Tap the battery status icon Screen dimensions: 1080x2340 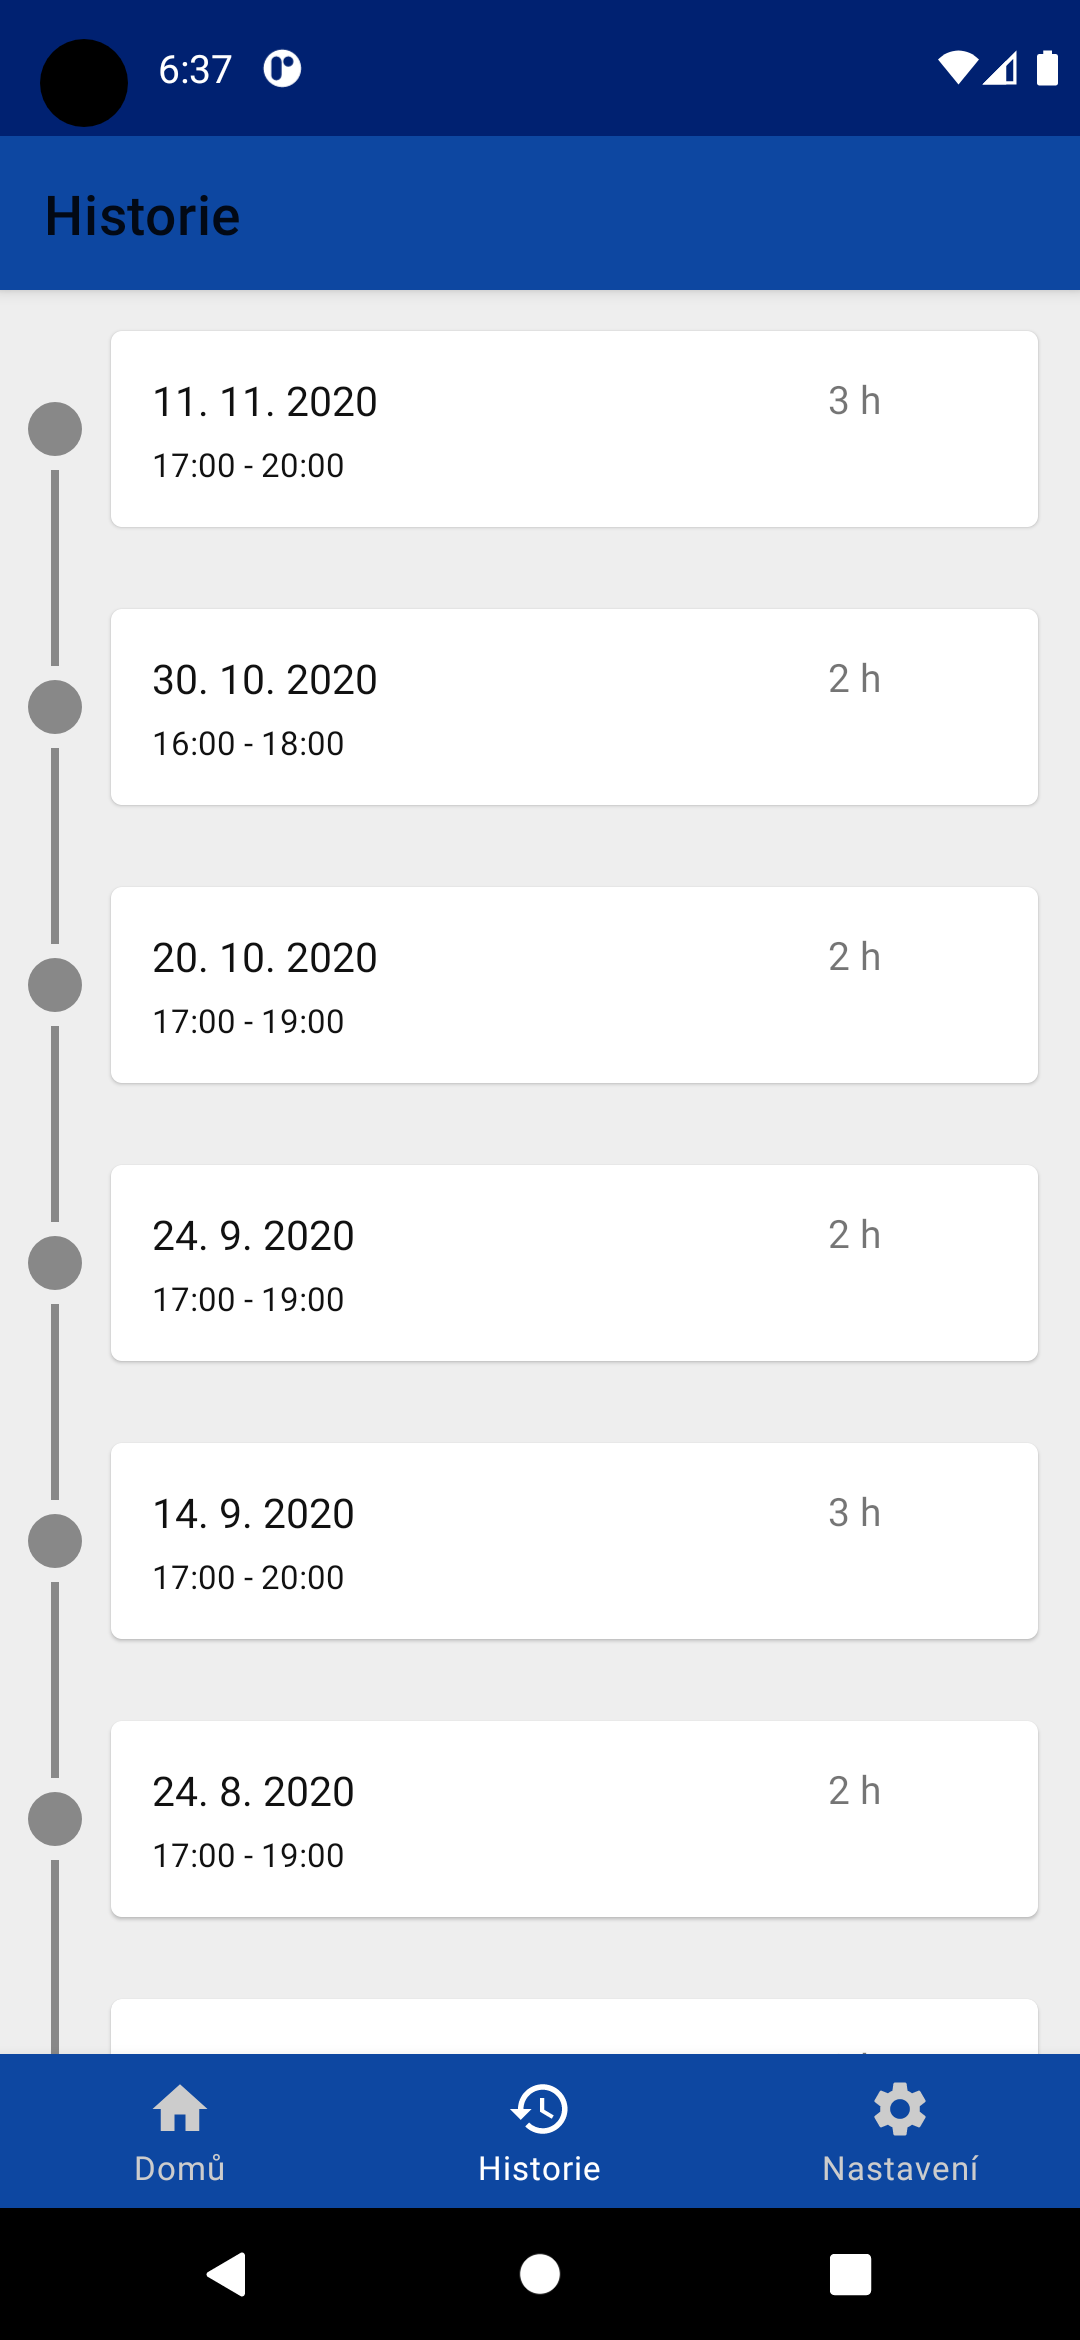(x=1047, y=68)
